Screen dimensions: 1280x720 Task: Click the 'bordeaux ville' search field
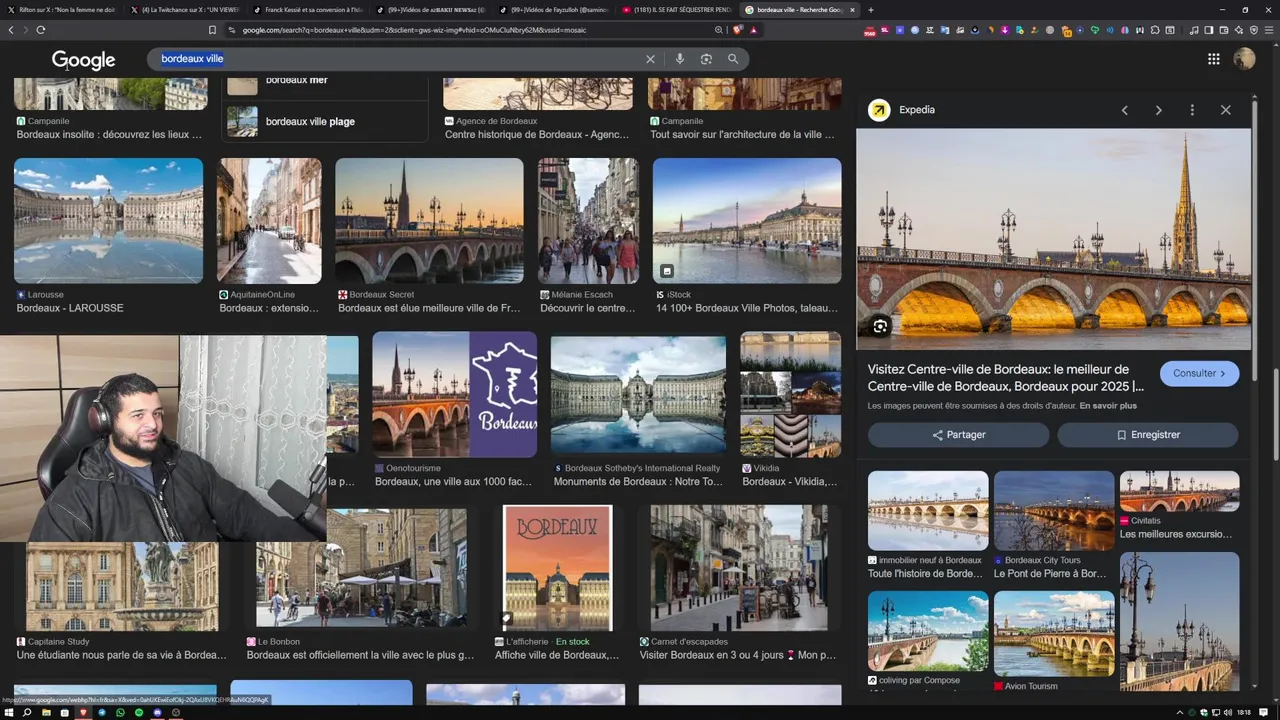pyautogui.click(x=400, y=59)
